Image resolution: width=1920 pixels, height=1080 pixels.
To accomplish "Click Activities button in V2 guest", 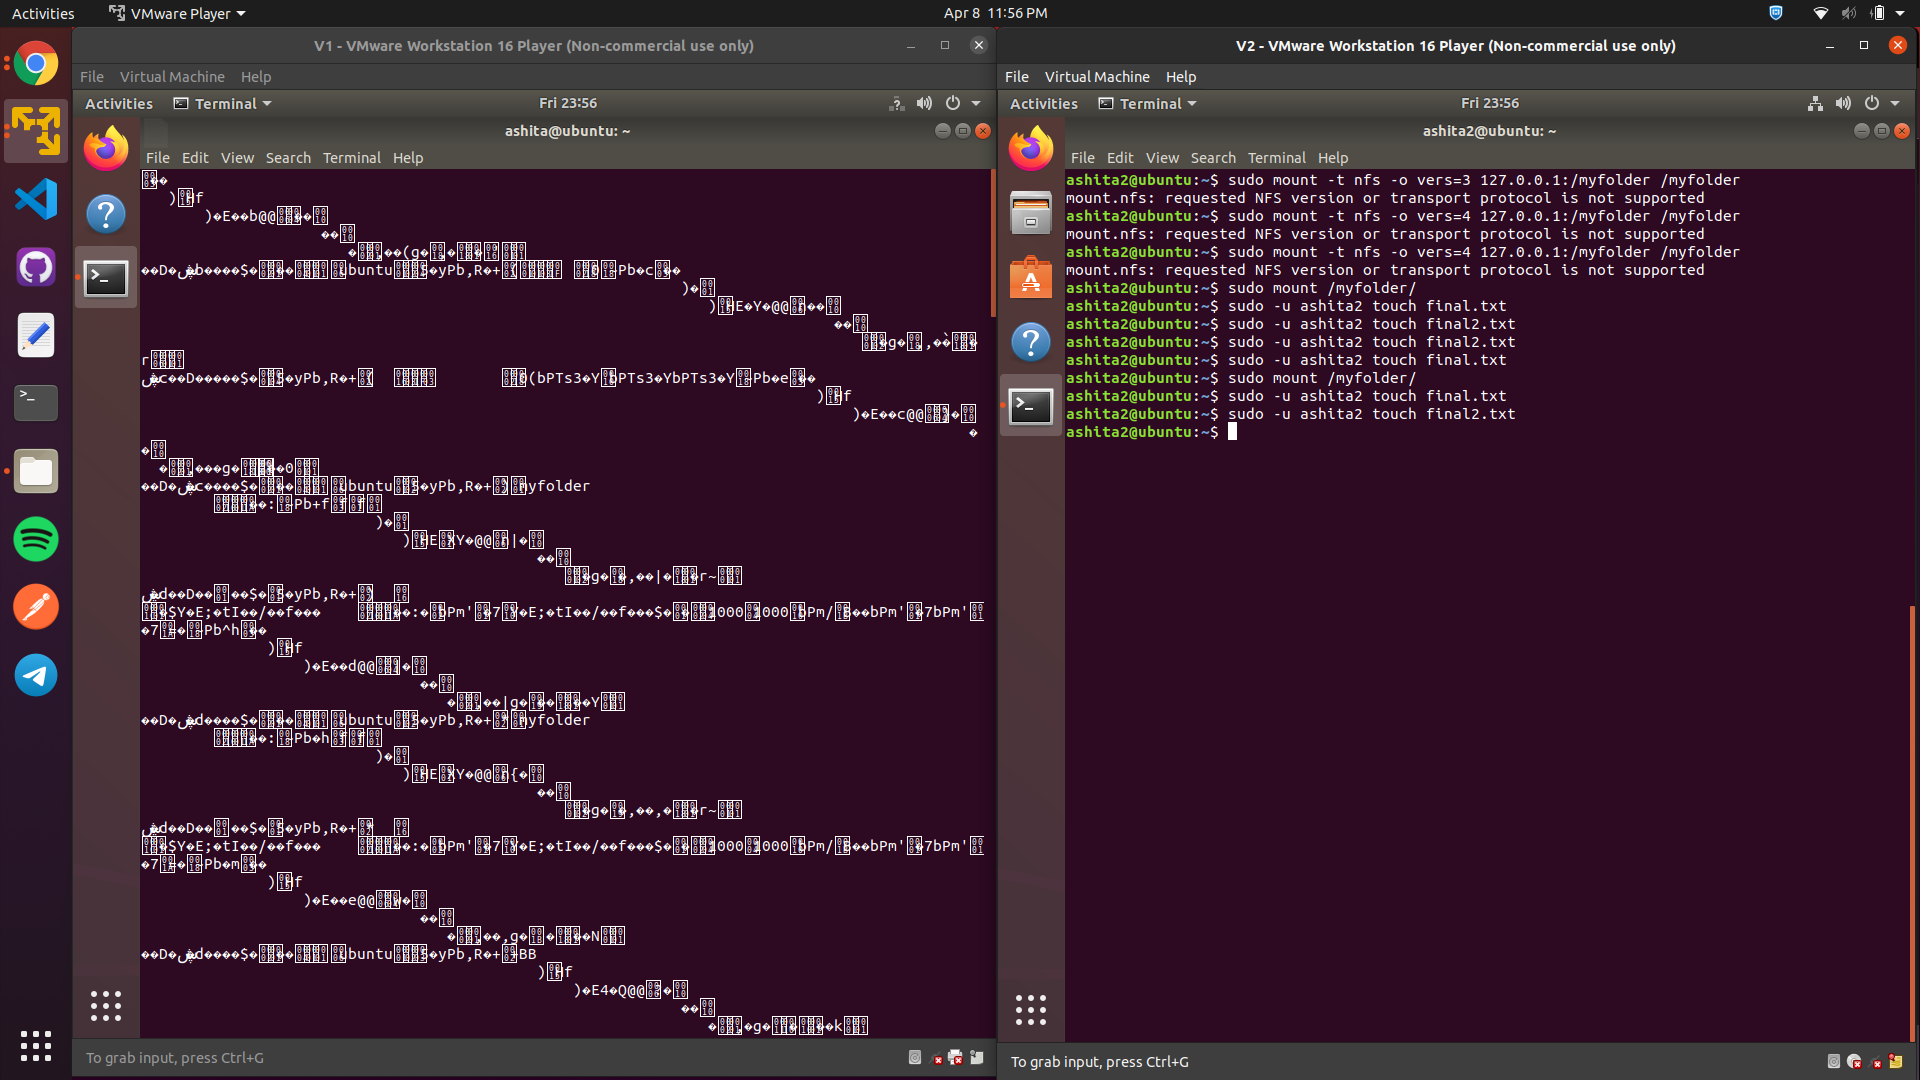I will 1043,103.
